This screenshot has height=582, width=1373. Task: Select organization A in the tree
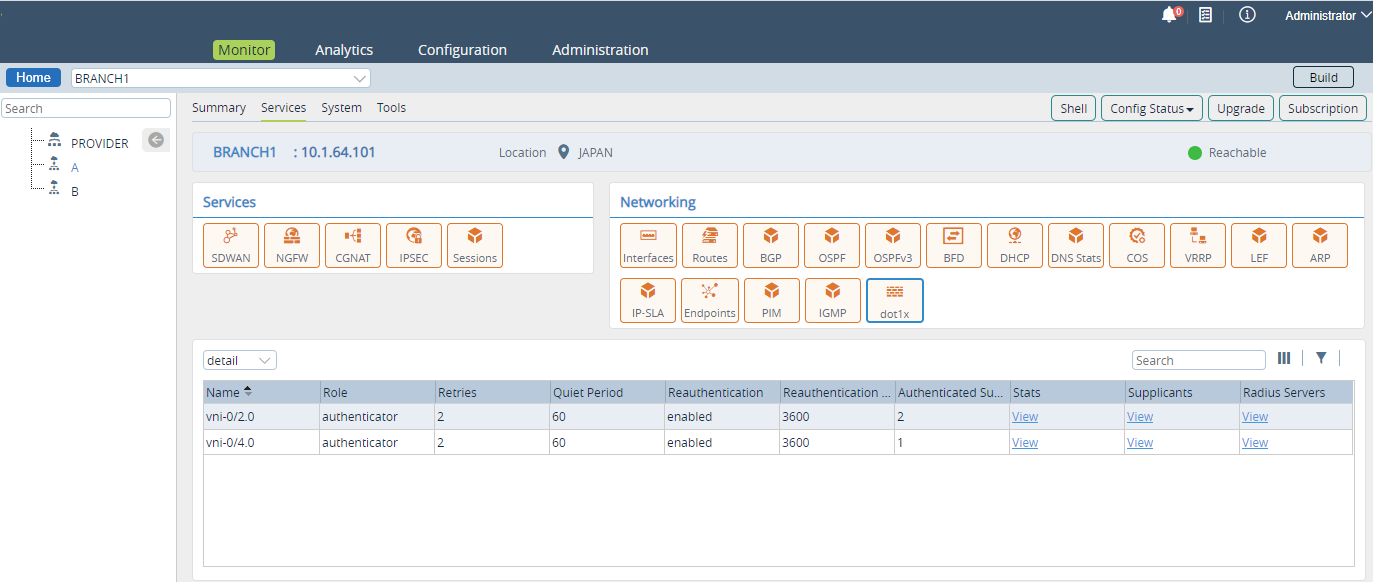[75, 167]
